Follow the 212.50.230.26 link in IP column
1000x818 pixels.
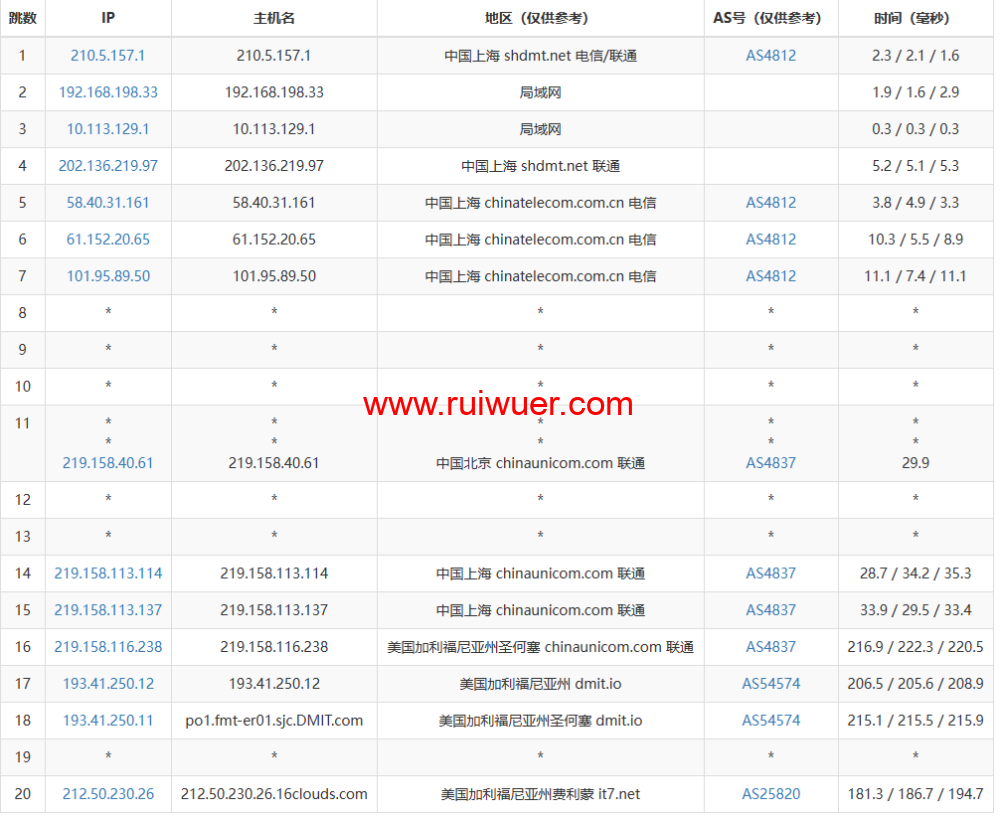coord(108,794)
